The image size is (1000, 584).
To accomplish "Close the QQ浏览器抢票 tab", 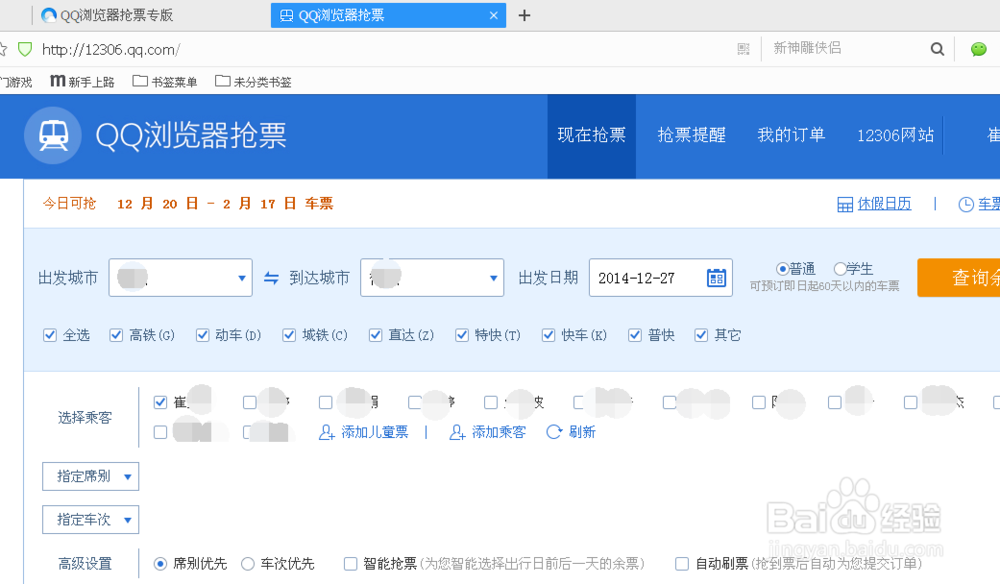I will [x=493, y=15].
